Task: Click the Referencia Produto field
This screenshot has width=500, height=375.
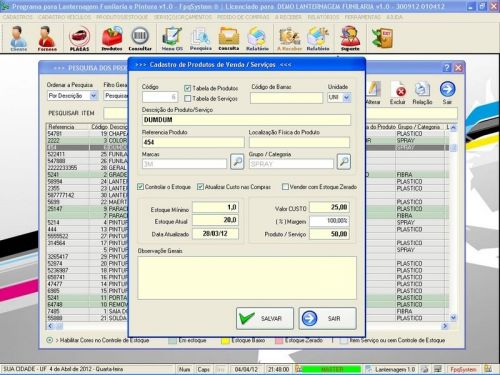Action: (x=193, y=142)
